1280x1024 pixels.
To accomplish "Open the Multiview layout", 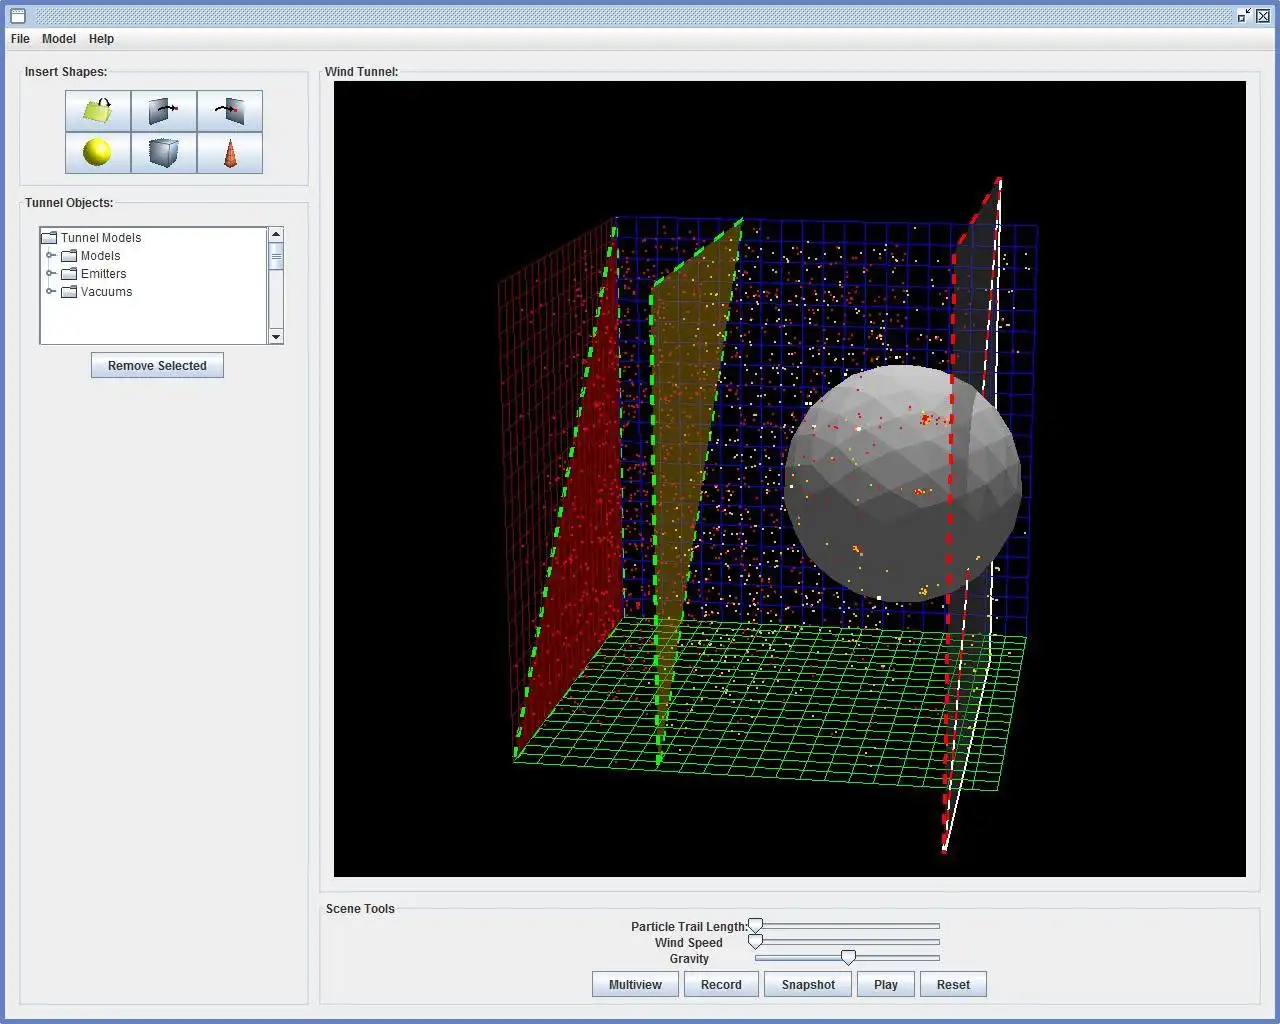I will click(x=635, y=985).
